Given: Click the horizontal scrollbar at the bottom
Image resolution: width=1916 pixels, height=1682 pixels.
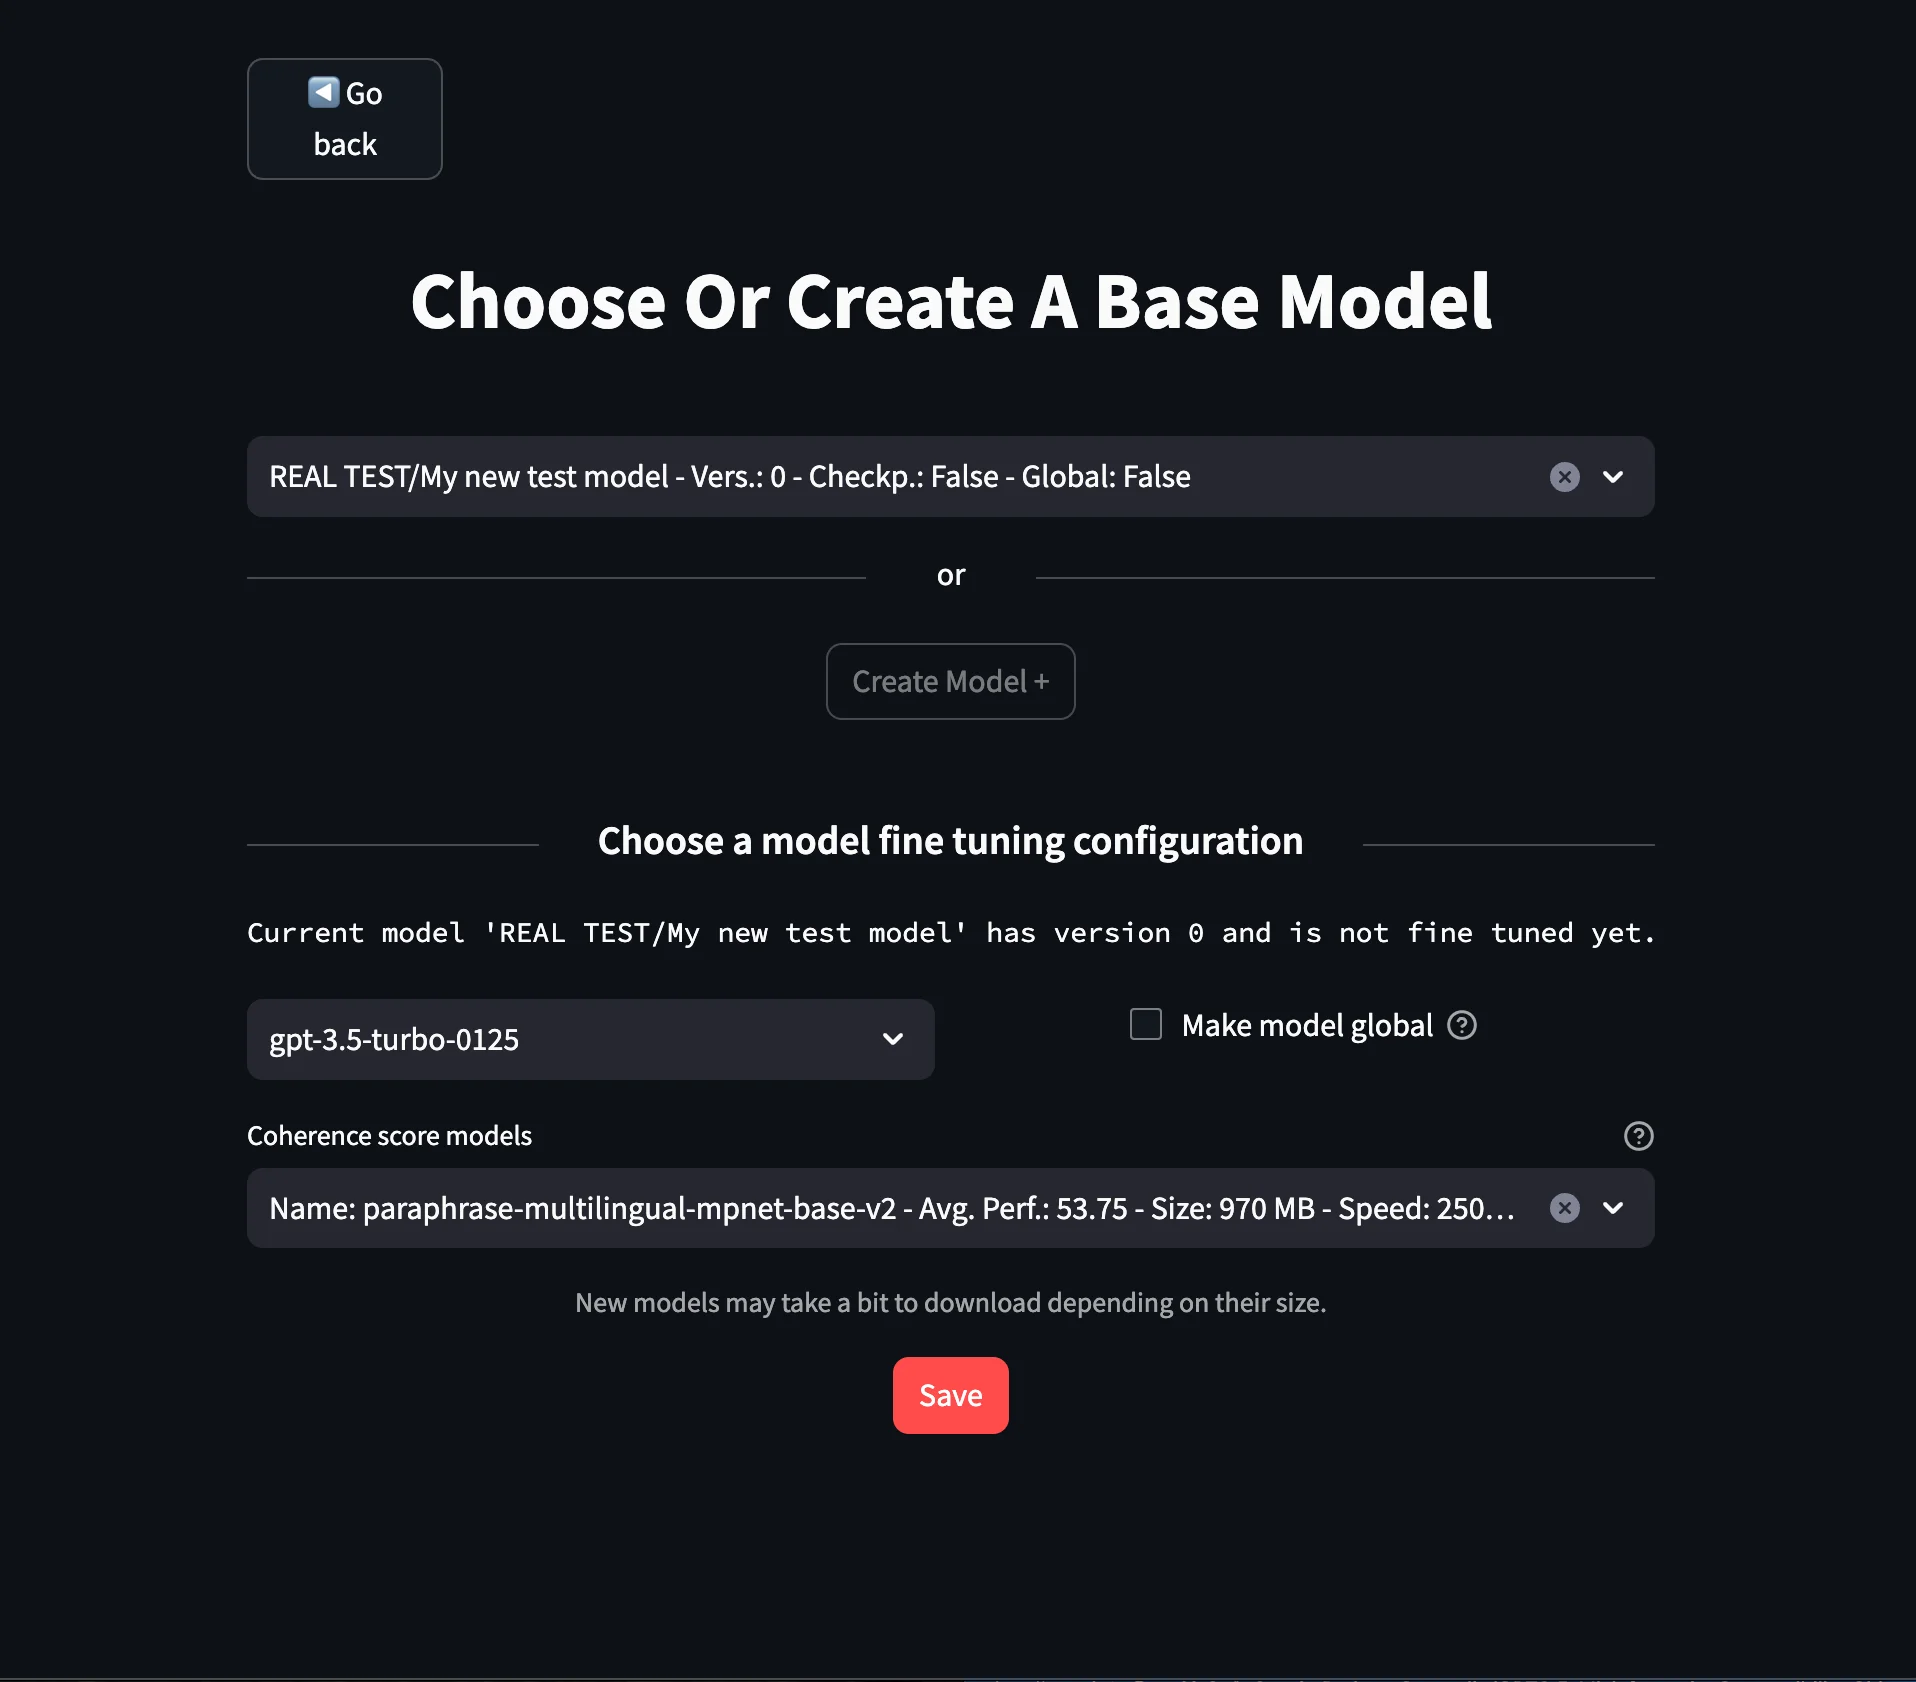Looking at the screenshot, I should (958, 1676).
